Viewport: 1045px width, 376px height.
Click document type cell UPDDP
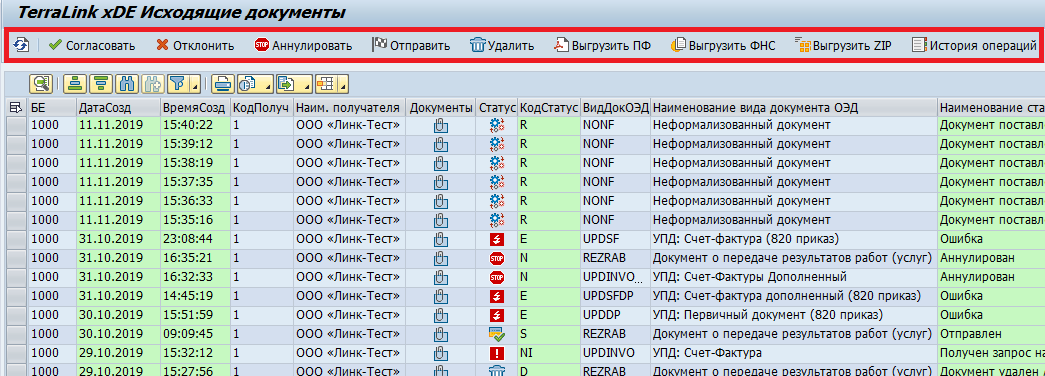coord(614,315)
